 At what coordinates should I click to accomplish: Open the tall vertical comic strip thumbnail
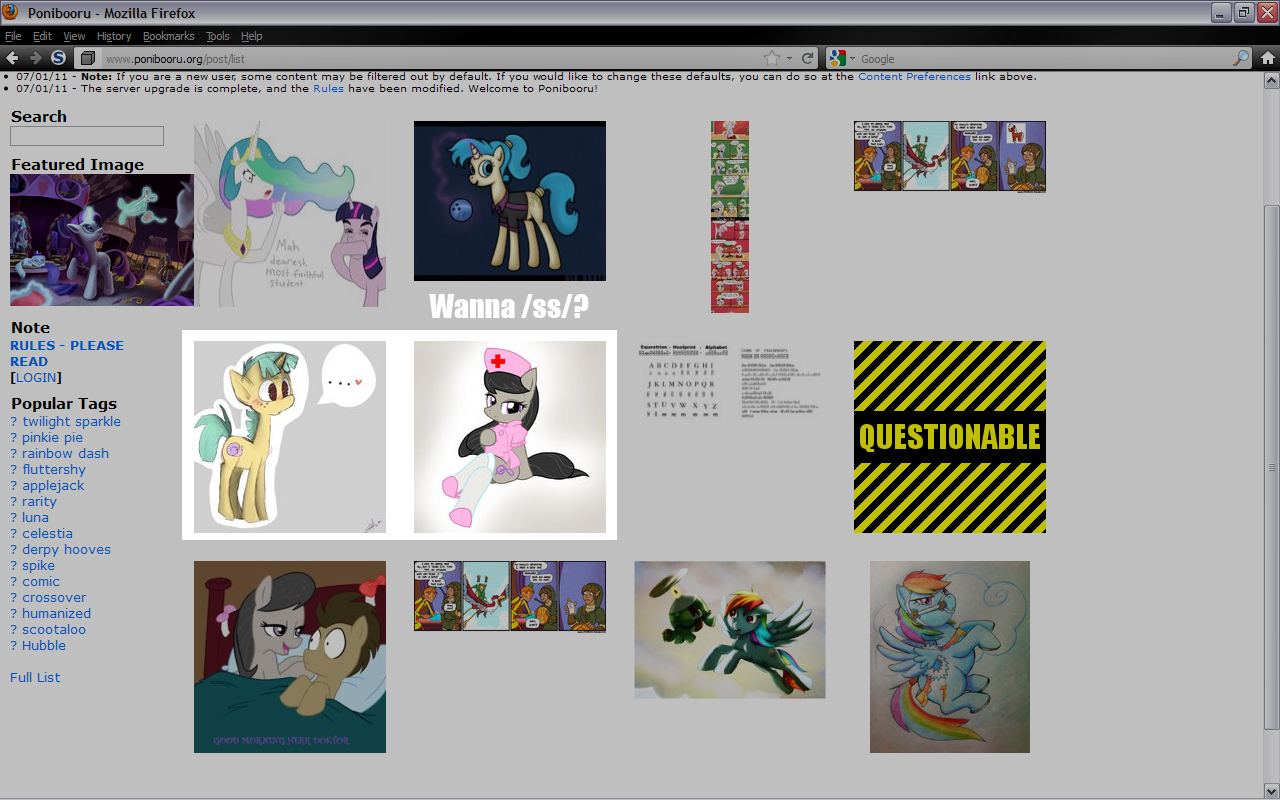pos(730,217)
